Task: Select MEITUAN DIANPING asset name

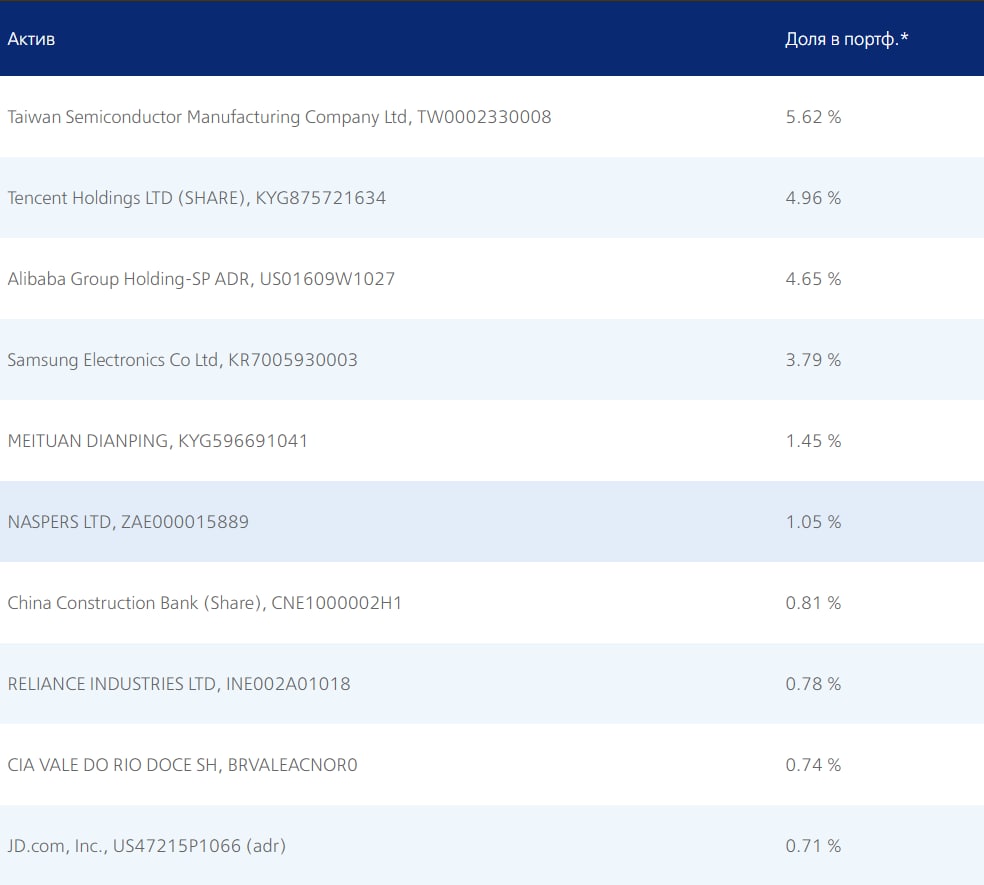Action: (158, 441)
